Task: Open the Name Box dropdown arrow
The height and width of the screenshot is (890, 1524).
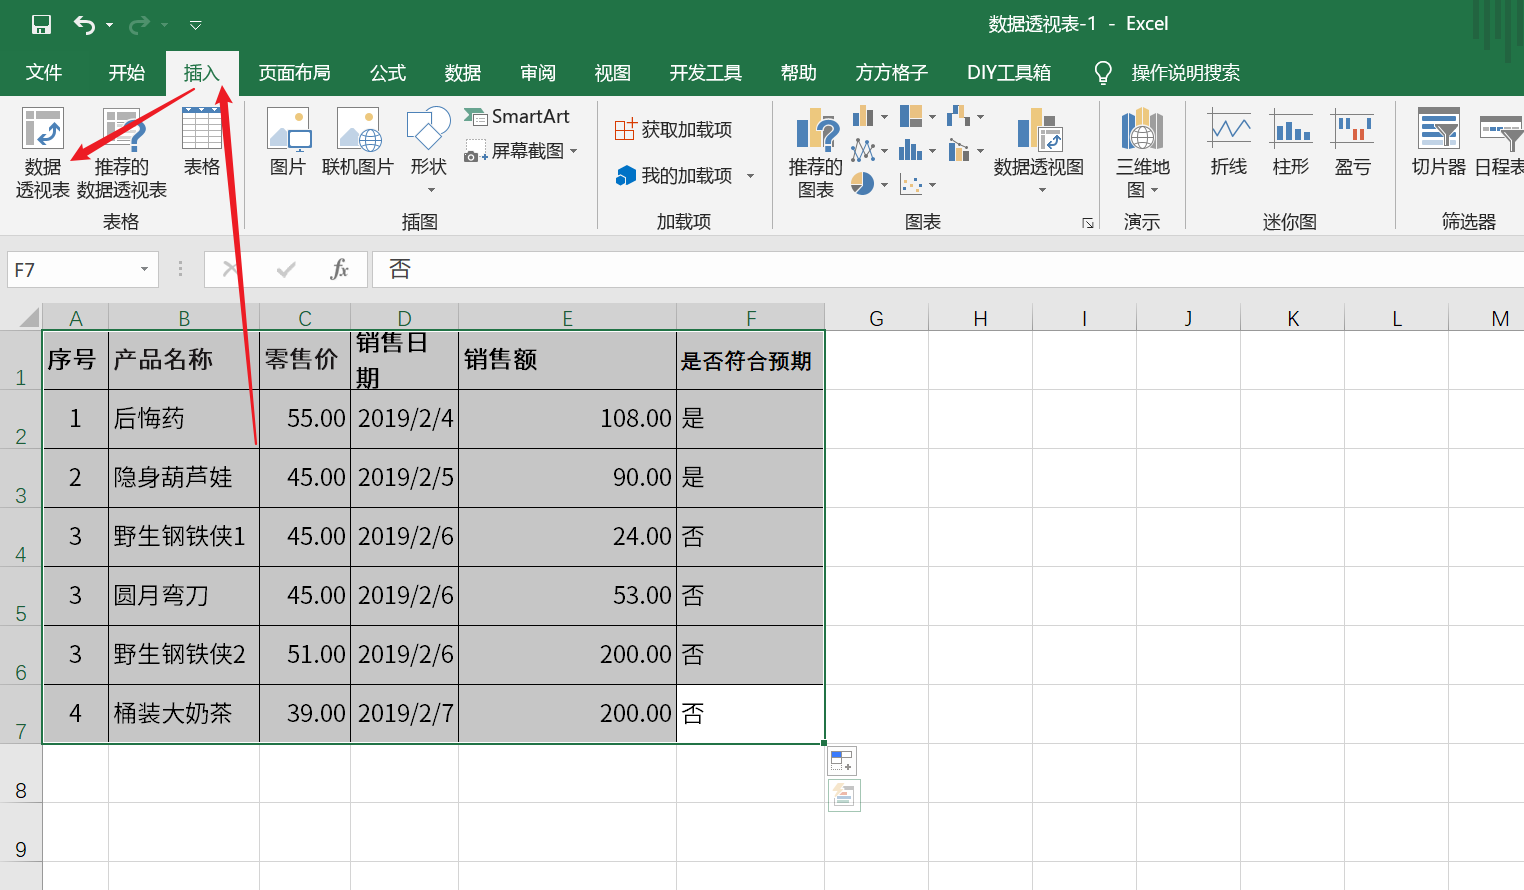Action: point(144,269)
